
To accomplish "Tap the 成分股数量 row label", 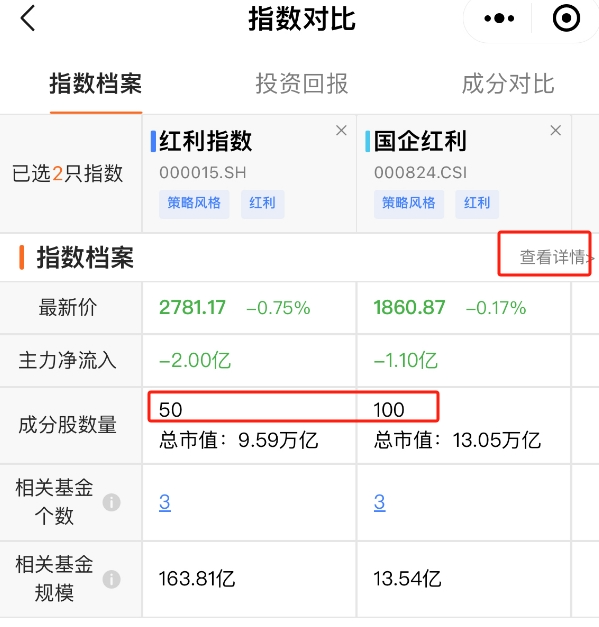I will pyautogui.click(x=68, y=425).
